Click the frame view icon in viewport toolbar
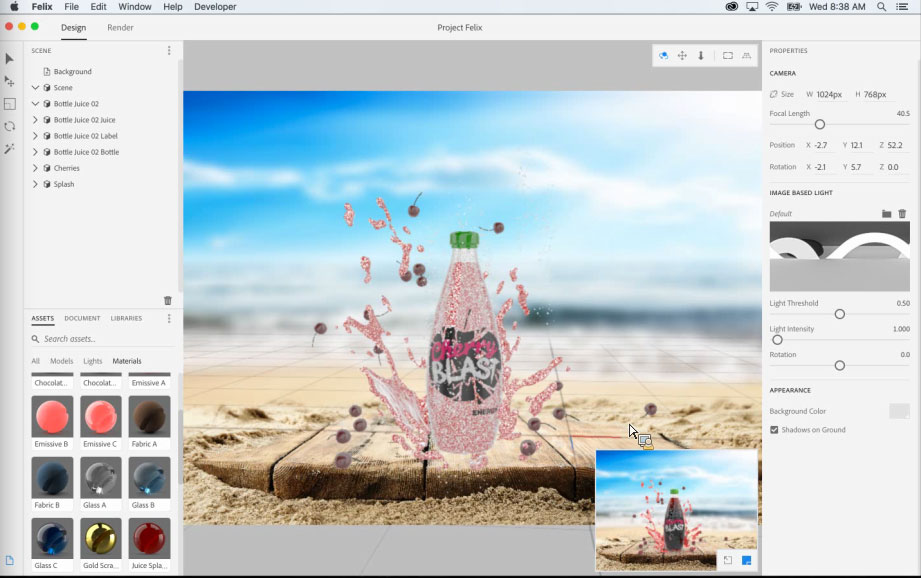Viewport: 921px width, 578px height. (728, 56)
